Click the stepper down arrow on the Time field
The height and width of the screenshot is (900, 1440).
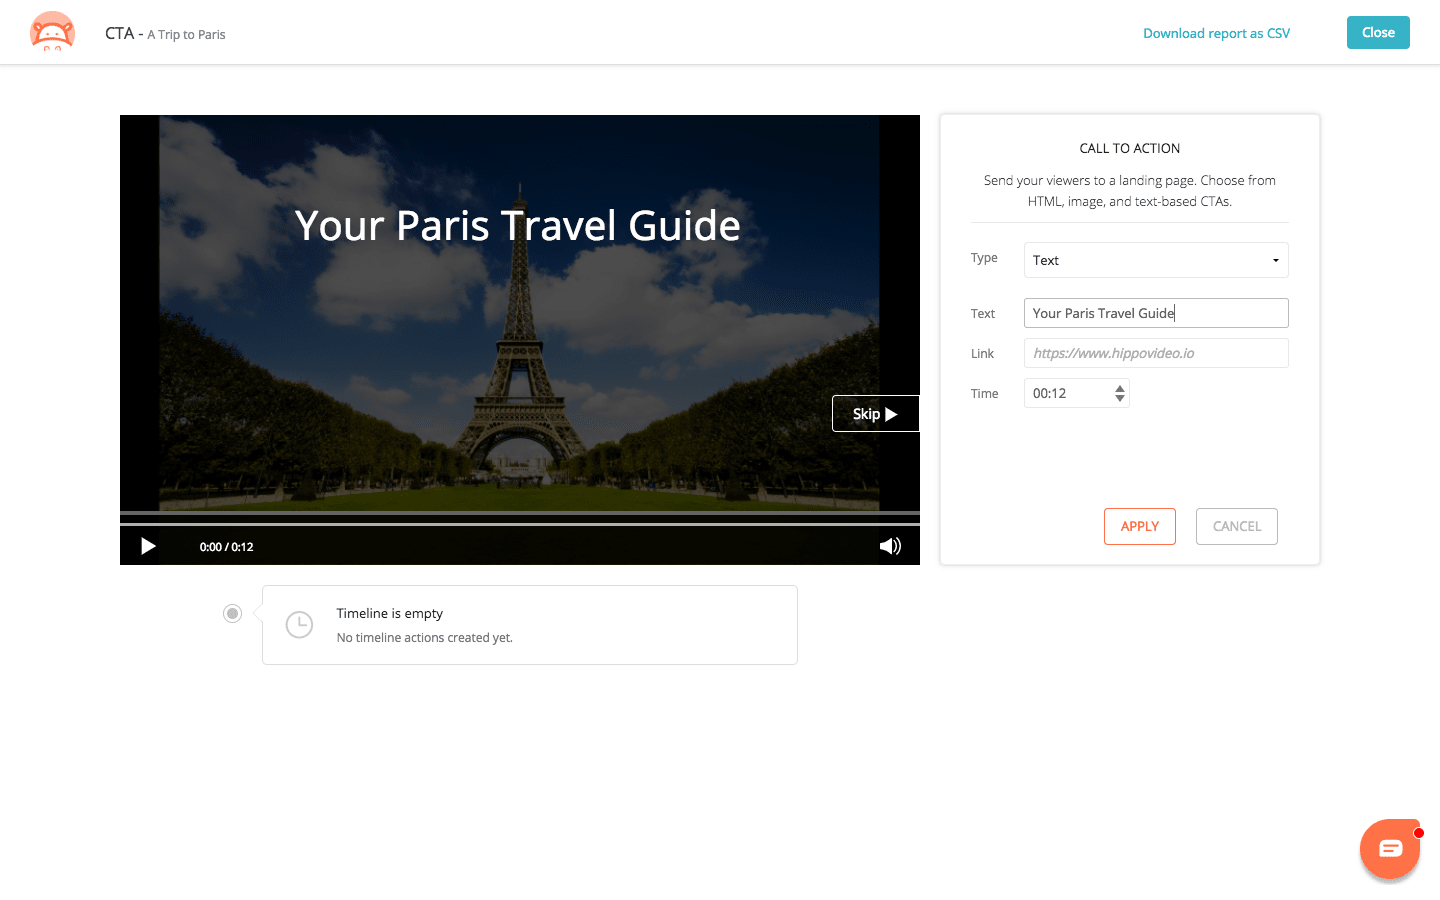coord(1120,398)
